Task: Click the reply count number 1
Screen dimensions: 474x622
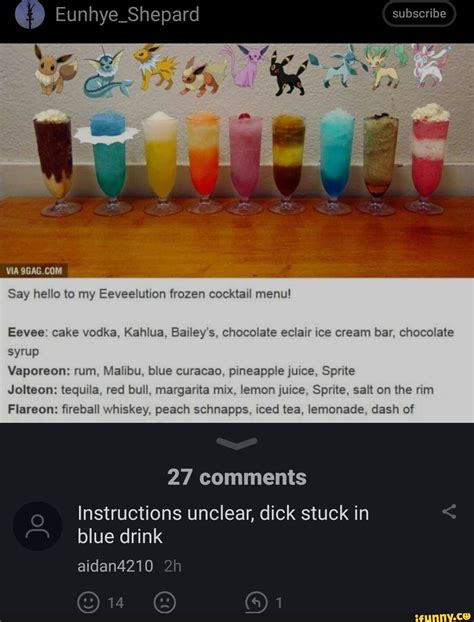Action: [279, 603]
